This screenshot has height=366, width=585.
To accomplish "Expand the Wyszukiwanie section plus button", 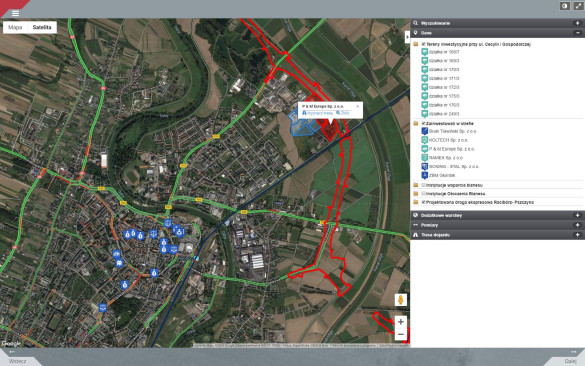I will [577, 23].
